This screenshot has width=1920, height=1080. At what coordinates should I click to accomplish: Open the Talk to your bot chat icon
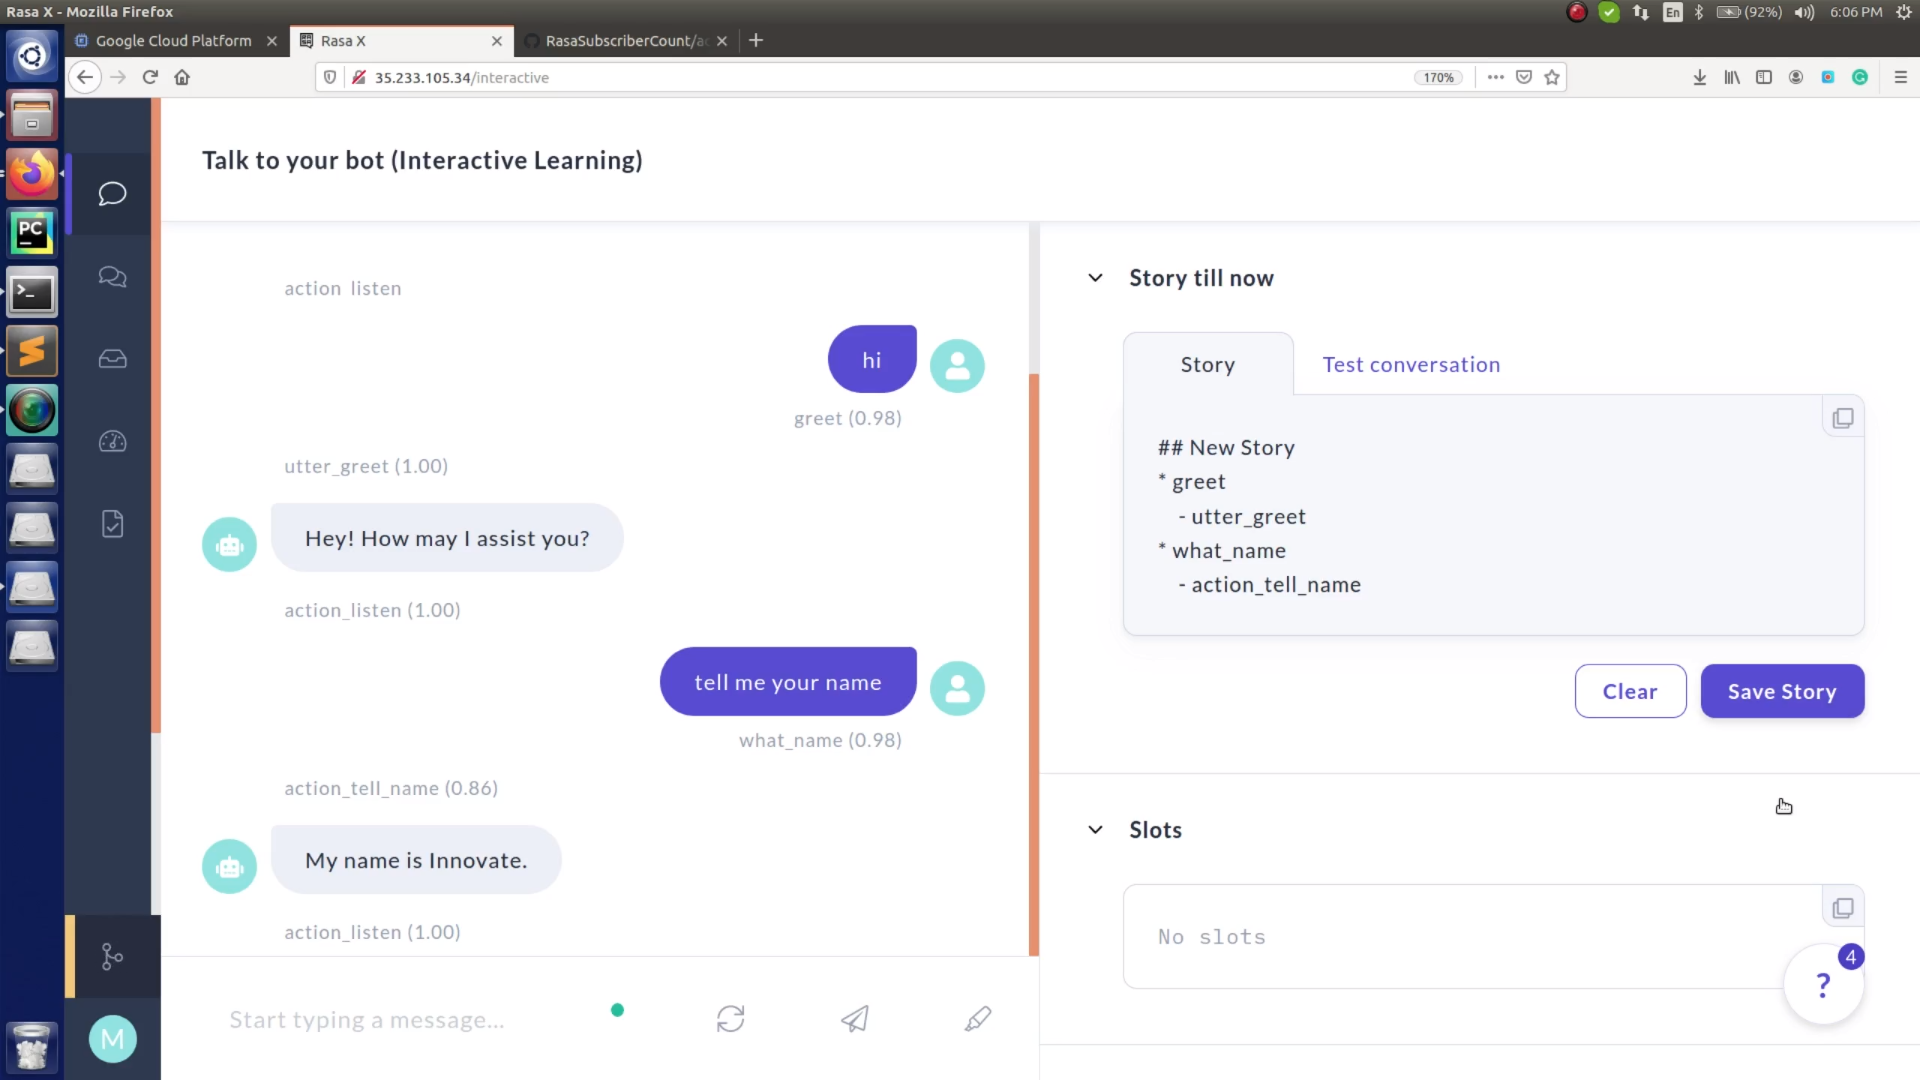111,193
